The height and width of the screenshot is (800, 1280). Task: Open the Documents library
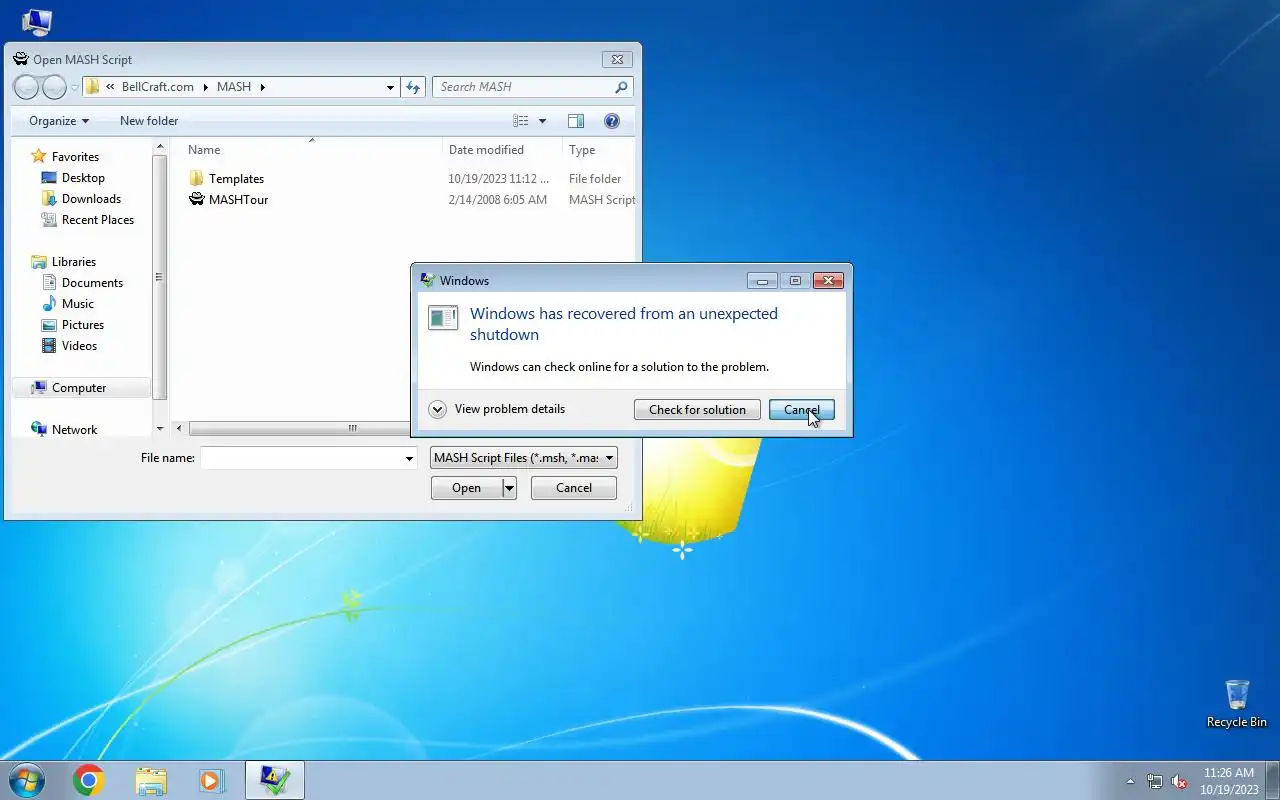(92, 283)
